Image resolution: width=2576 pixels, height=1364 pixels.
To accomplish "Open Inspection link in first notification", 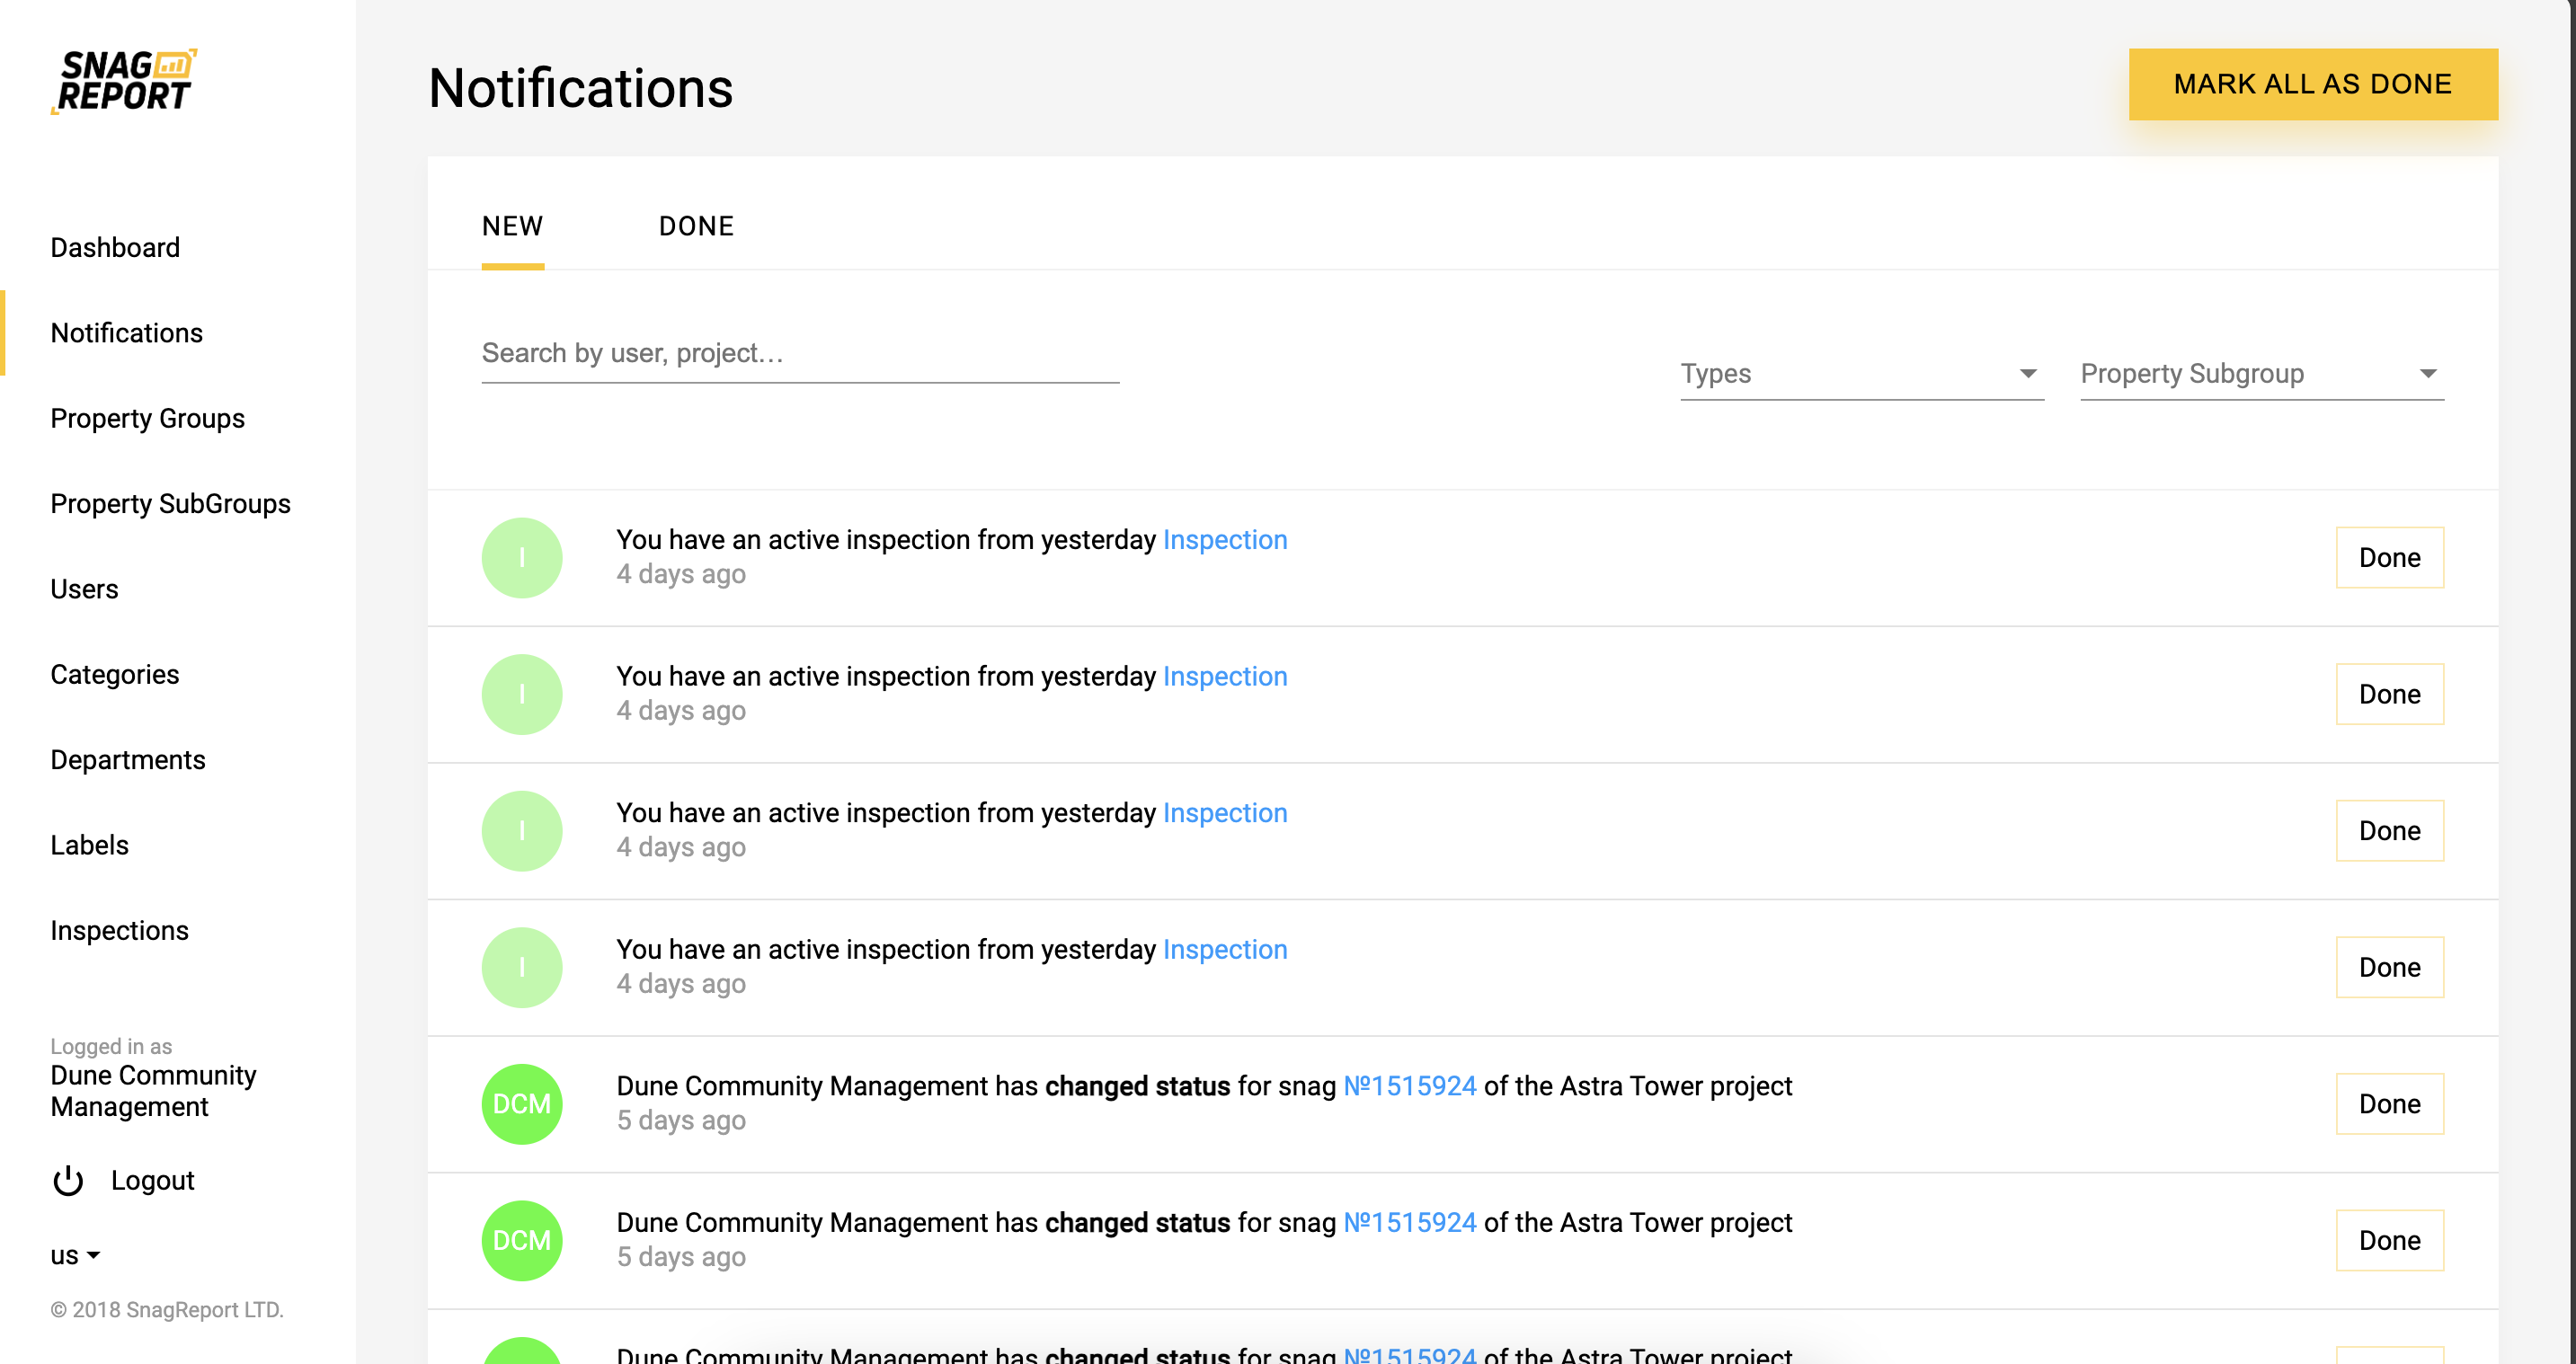I will (x=1224, y=540).
